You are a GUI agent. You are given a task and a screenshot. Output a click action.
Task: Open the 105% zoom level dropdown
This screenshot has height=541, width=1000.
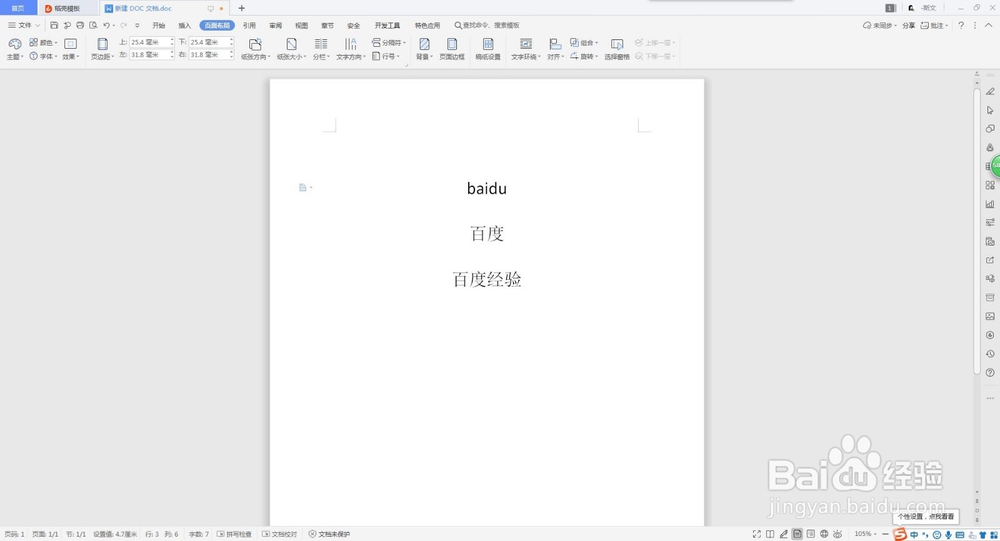(x=865, y=534)
